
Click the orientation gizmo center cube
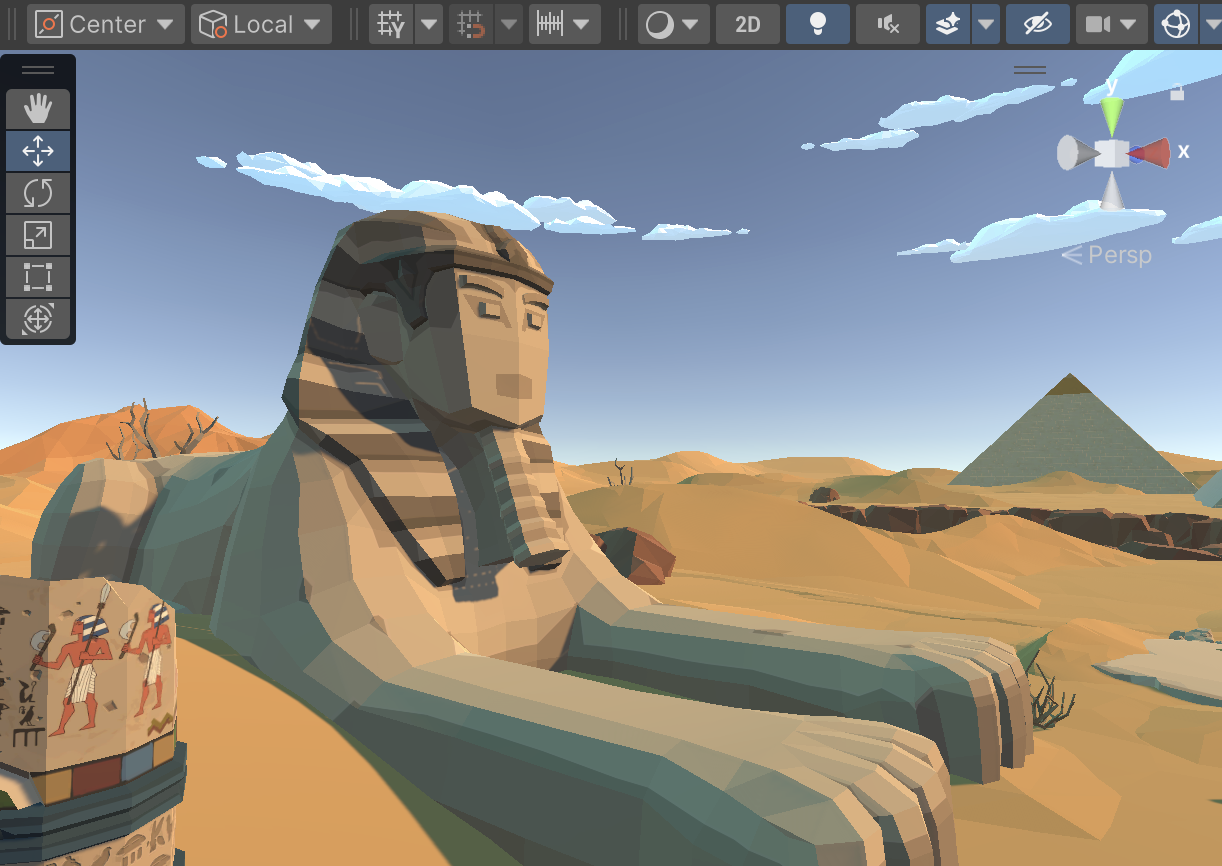[x=1112, y=153]
